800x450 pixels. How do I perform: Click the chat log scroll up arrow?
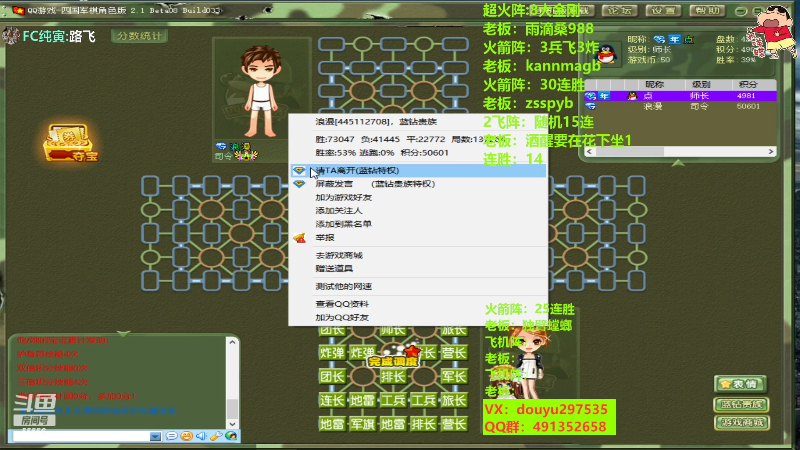232,342
